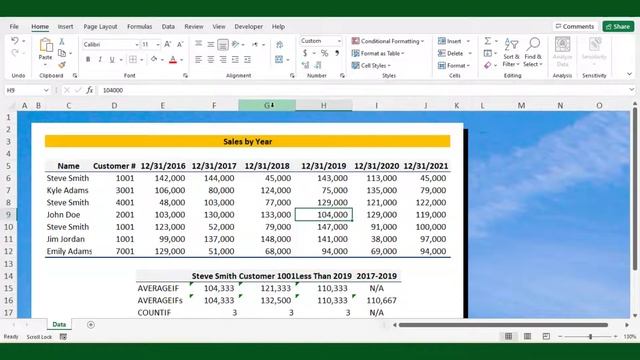Open the Borders icon
Viewport: 640px width, 360px height.
pyautogui.click(x=133, y=60)
